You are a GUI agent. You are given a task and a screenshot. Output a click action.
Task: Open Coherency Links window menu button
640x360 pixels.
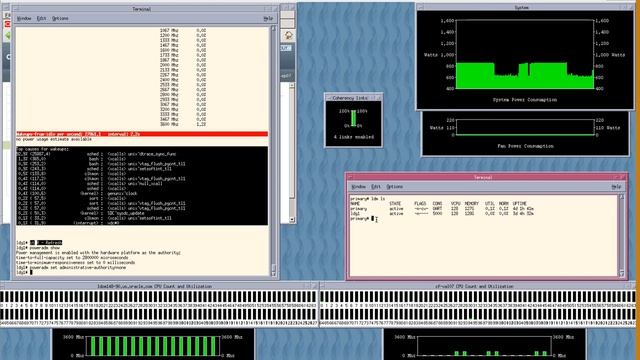pyautogui.click(x=329, y=98)
